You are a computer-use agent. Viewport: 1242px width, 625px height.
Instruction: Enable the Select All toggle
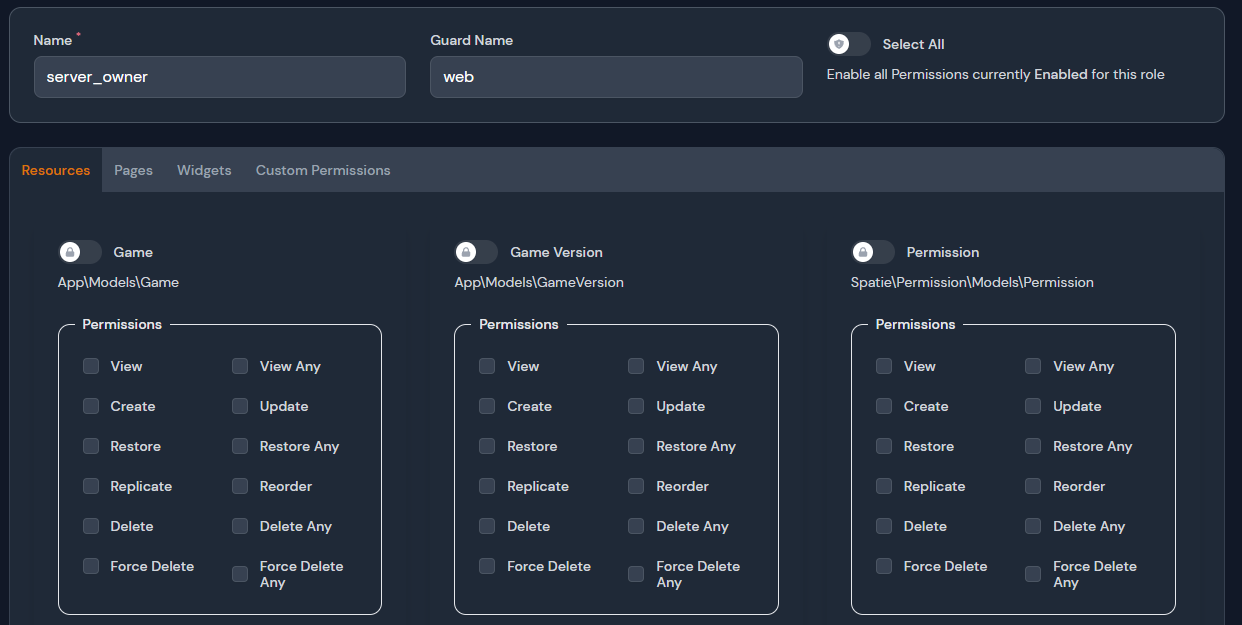(849, 44)
